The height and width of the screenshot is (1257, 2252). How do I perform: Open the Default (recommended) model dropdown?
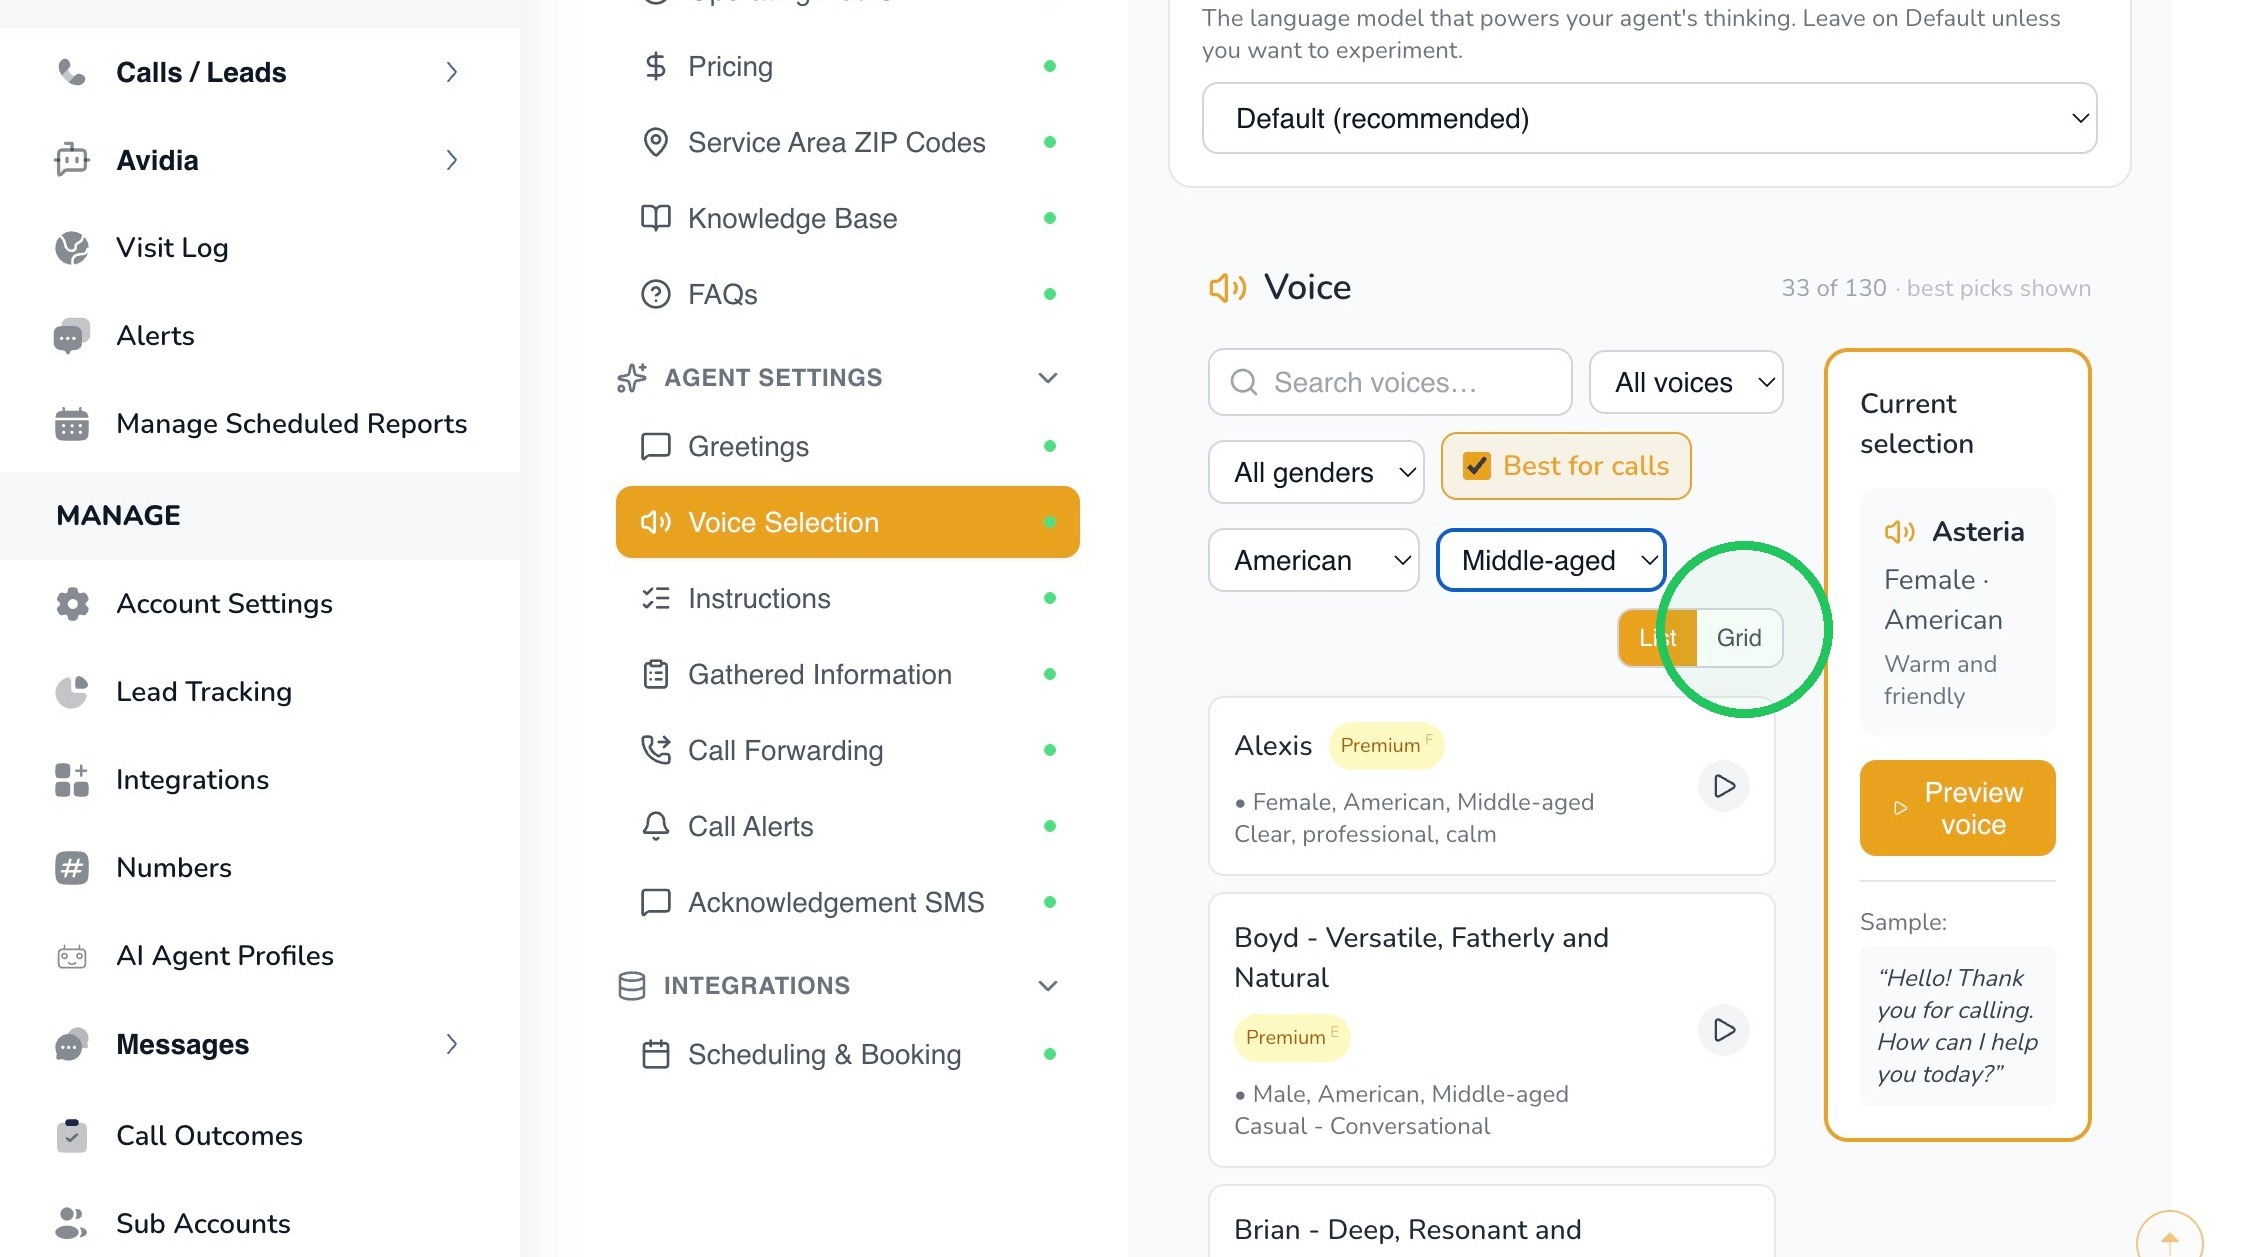click(1649, 118)
